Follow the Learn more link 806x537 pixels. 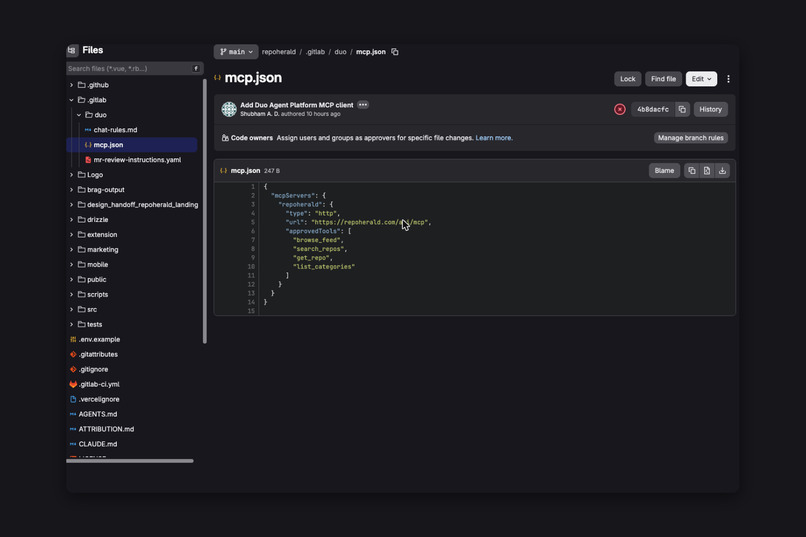pos(493,138)
